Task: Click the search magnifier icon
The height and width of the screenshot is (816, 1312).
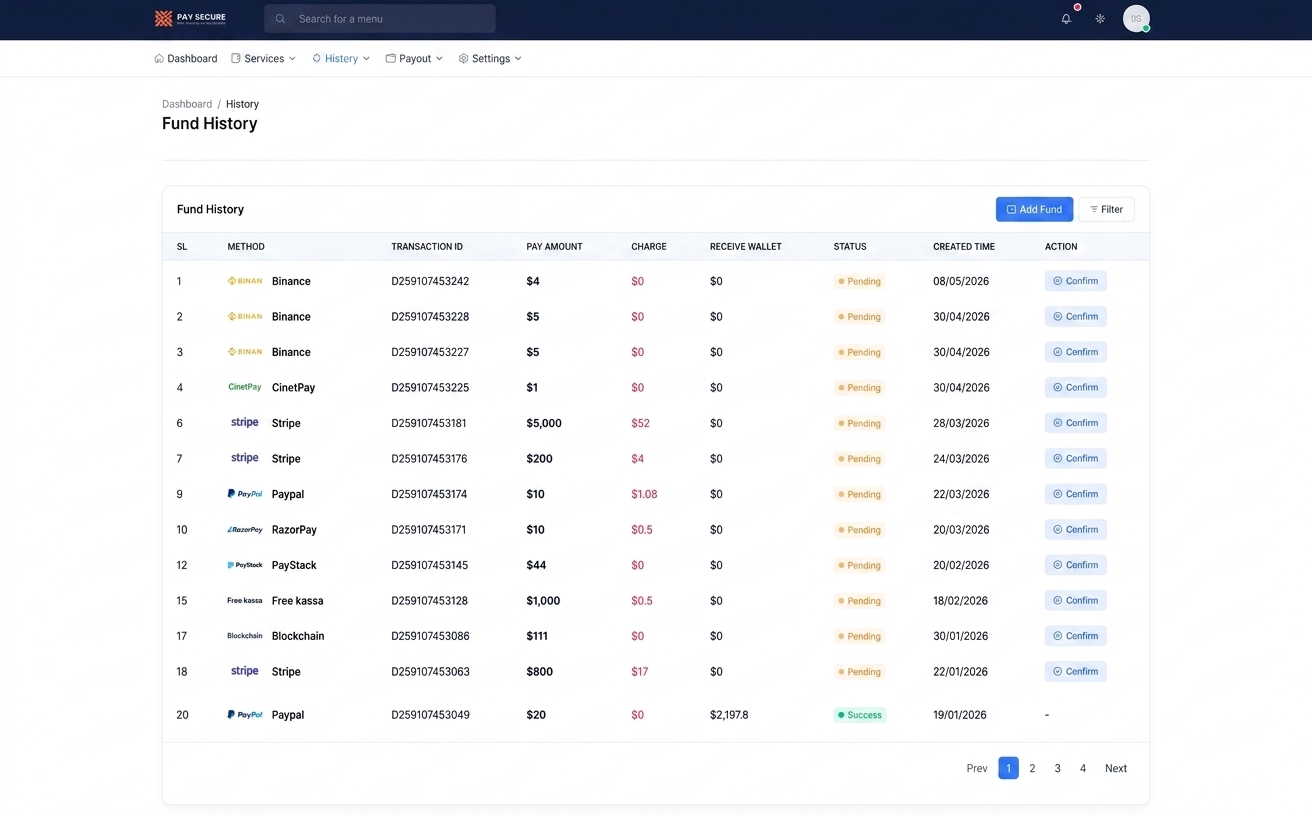Action: pyautogui.click(x=280, y=19)
